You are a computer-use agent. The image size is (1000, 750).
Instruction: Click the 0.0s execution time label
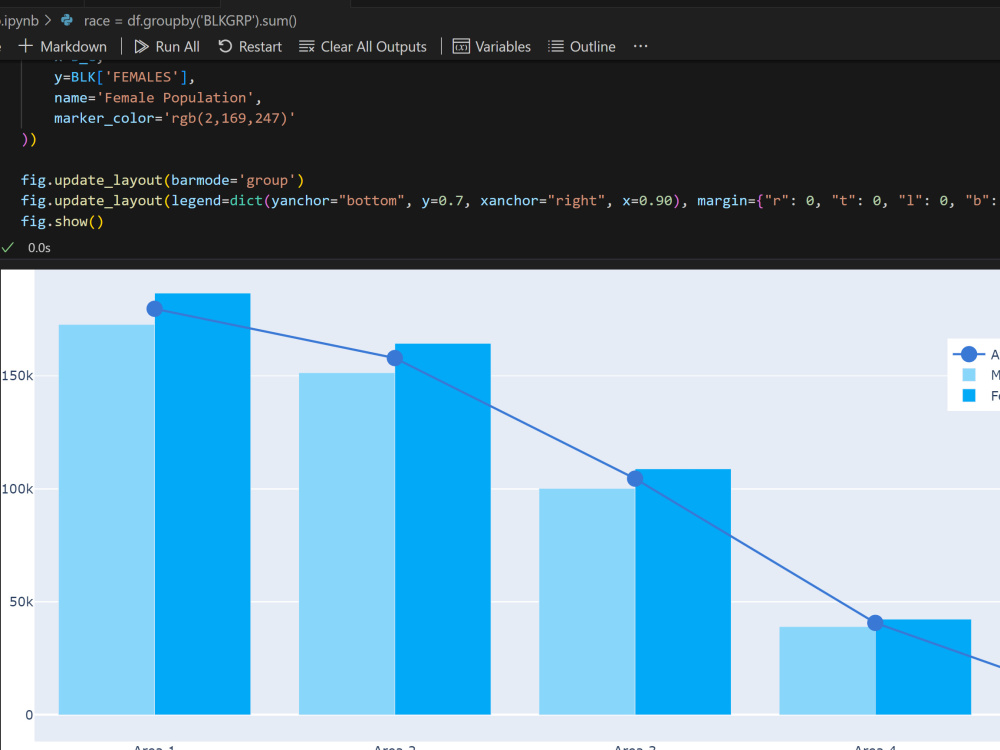39,247
